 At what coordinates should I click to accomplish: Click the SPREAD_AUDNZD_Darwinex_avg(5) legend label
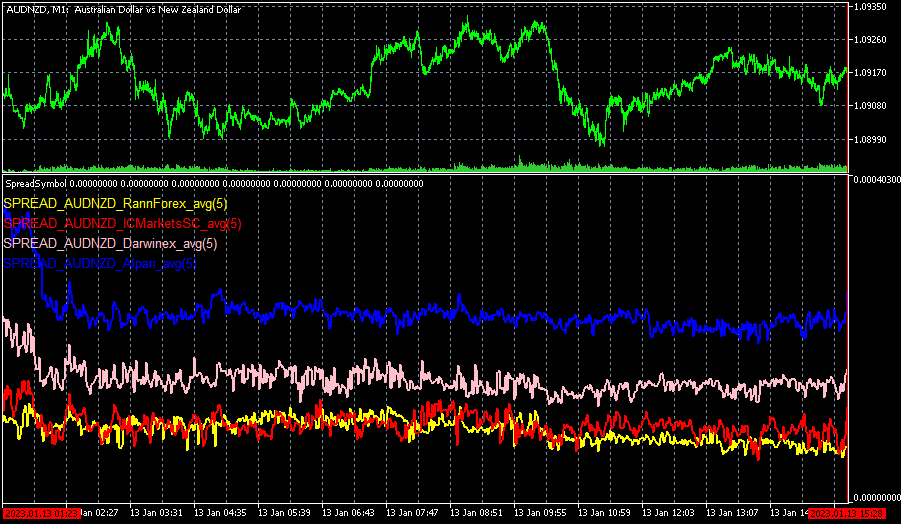[x=110, y=243]
